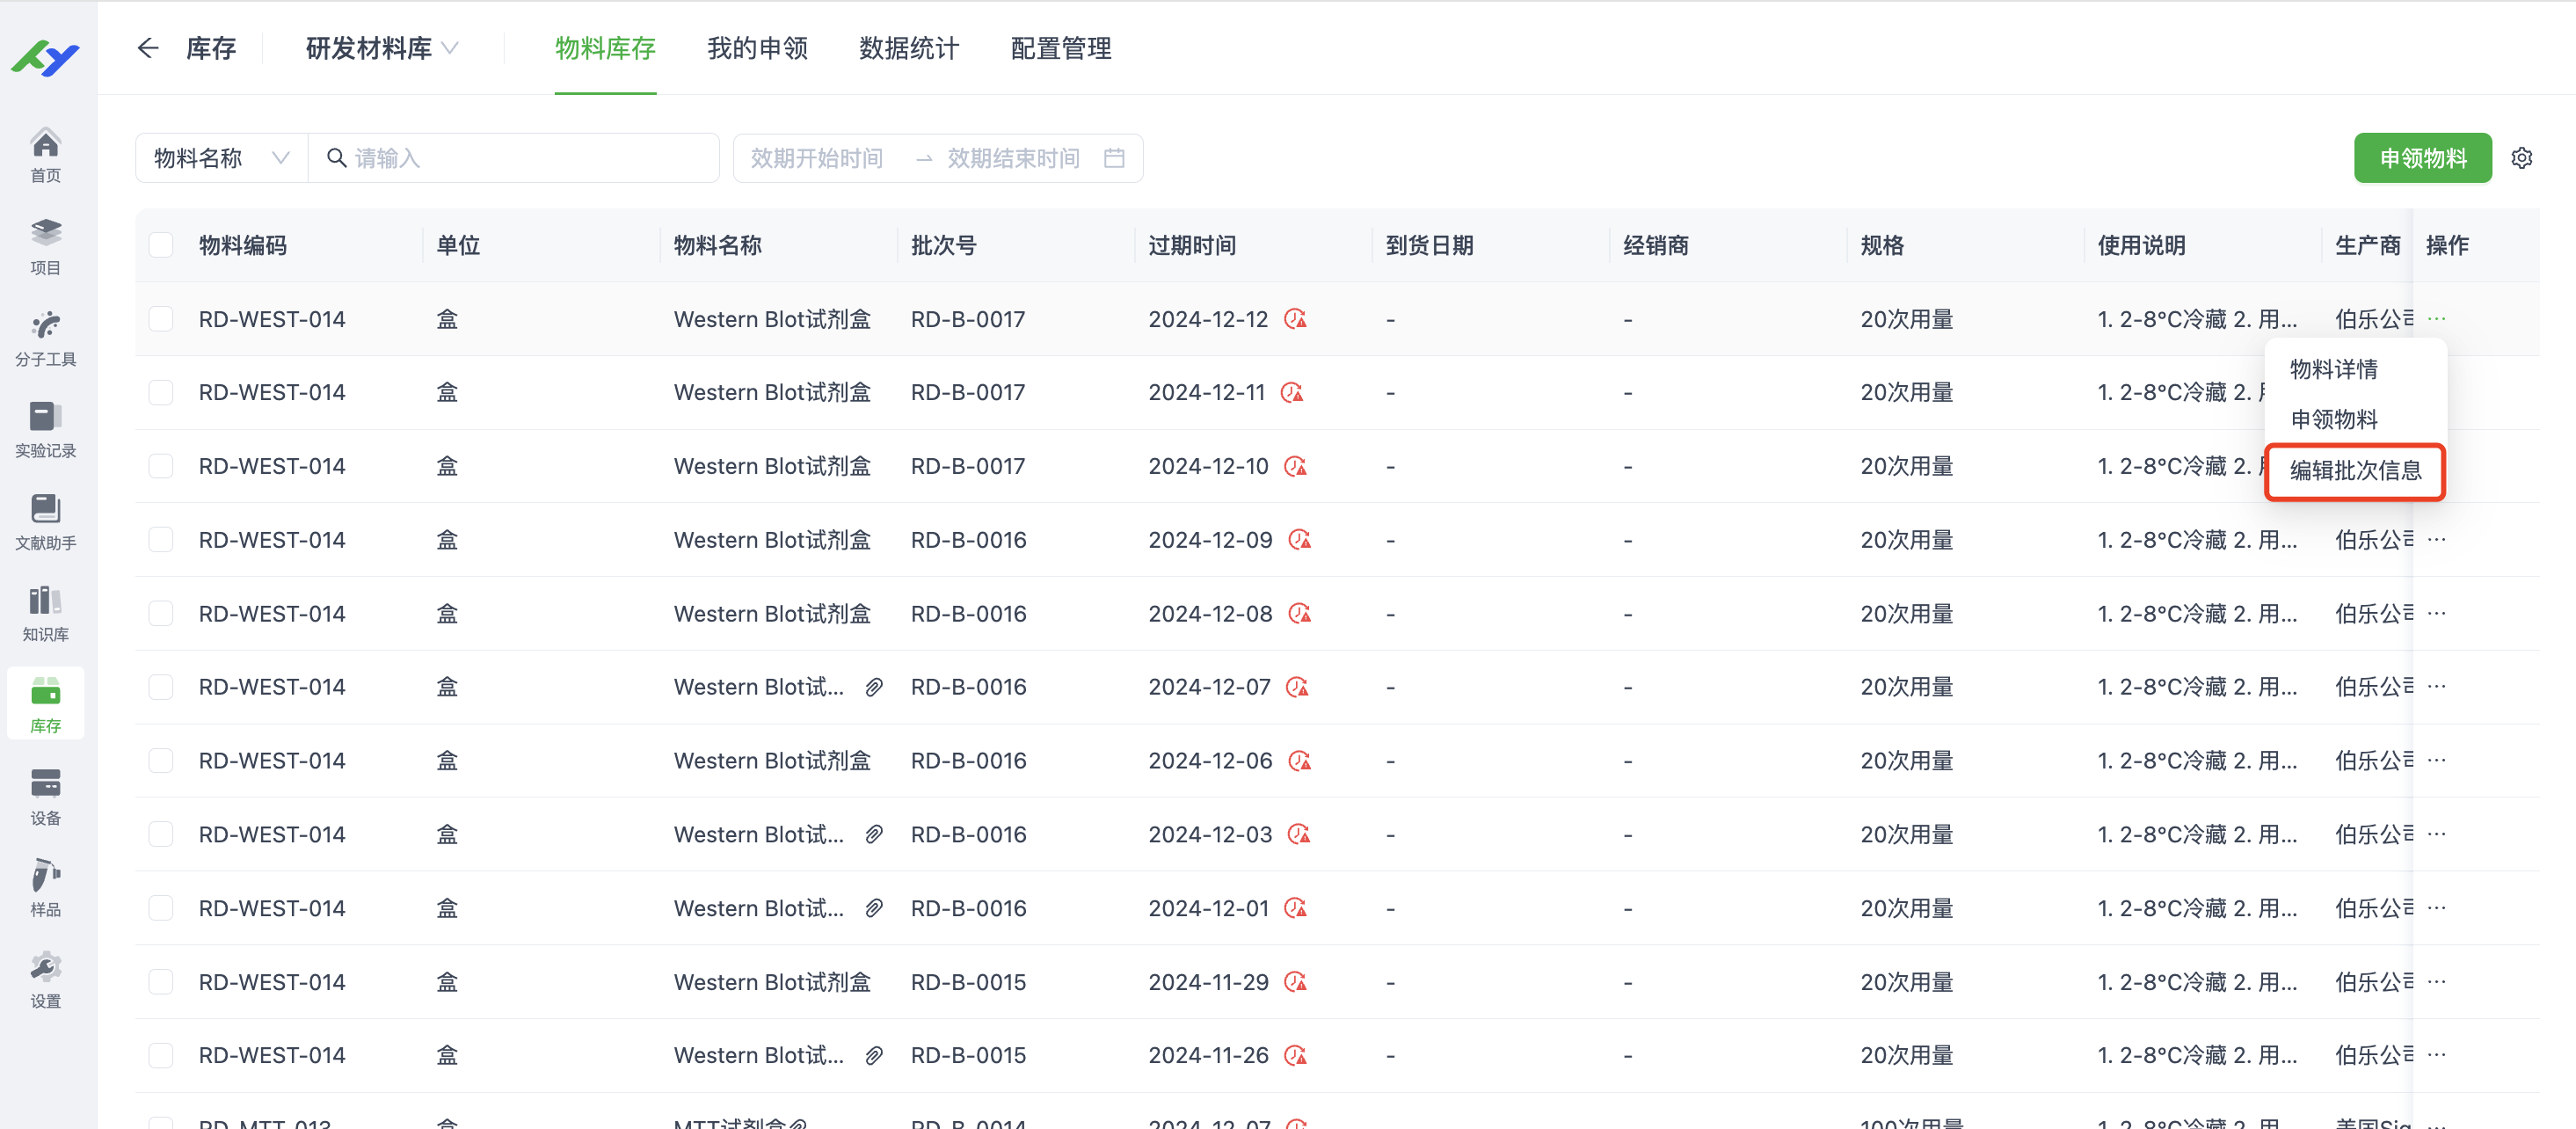The height and width of the screenshot is (1129, 2576).
Task: Choose 编辑批次信息 from the context menu
Action: [x=2355, y=470]
